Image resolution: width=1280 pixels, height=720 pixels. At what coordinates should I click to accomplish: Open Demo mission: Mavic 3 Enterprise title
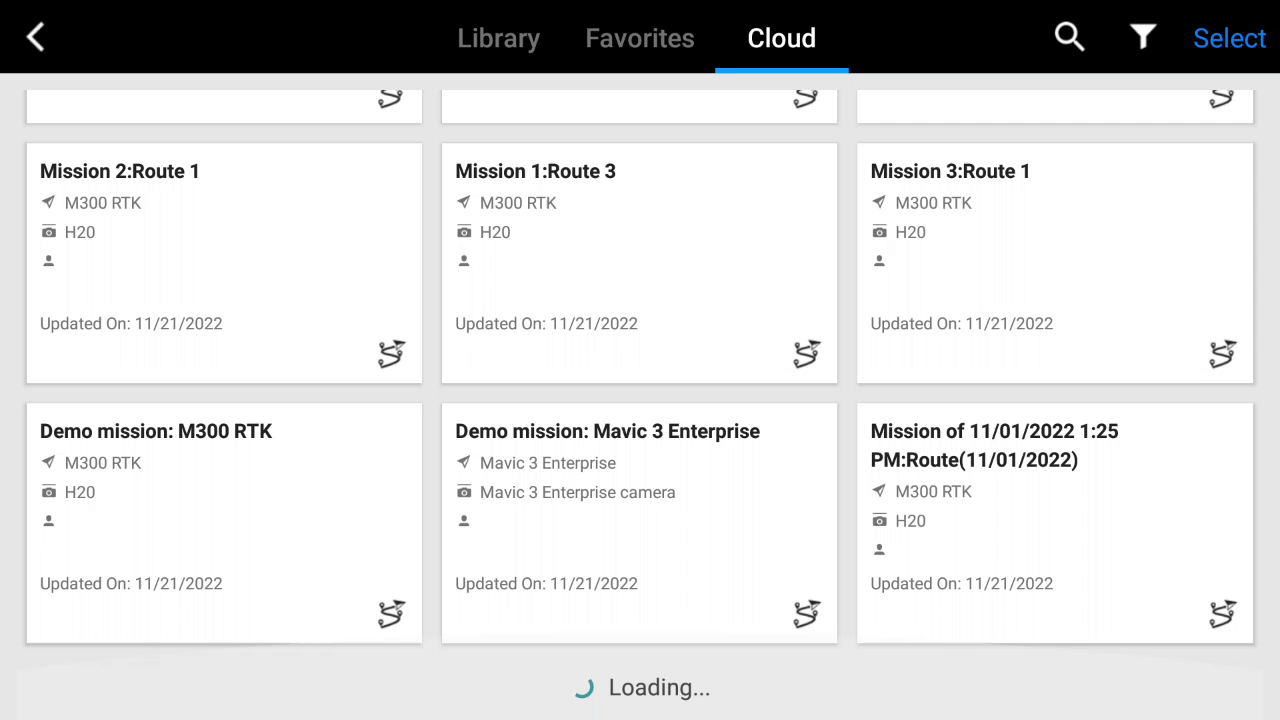(x=607, y=431)
